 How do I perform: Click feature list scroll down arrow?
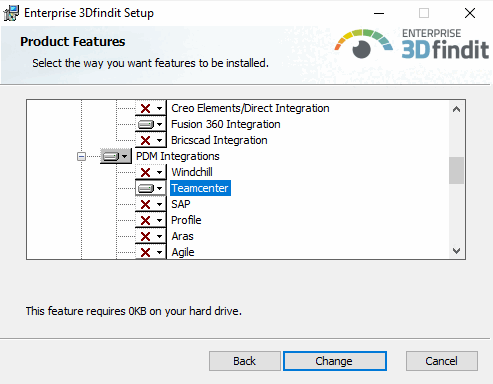[456, 250]
